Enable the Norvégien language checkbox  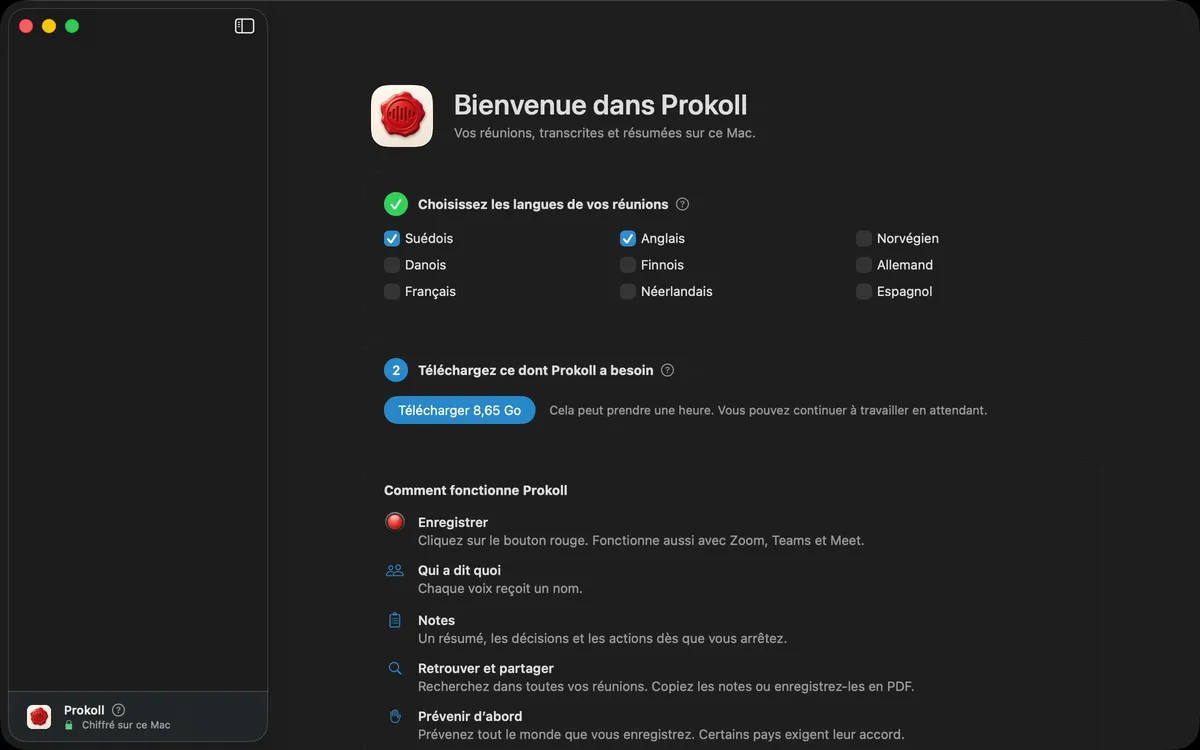coord(864,239)
